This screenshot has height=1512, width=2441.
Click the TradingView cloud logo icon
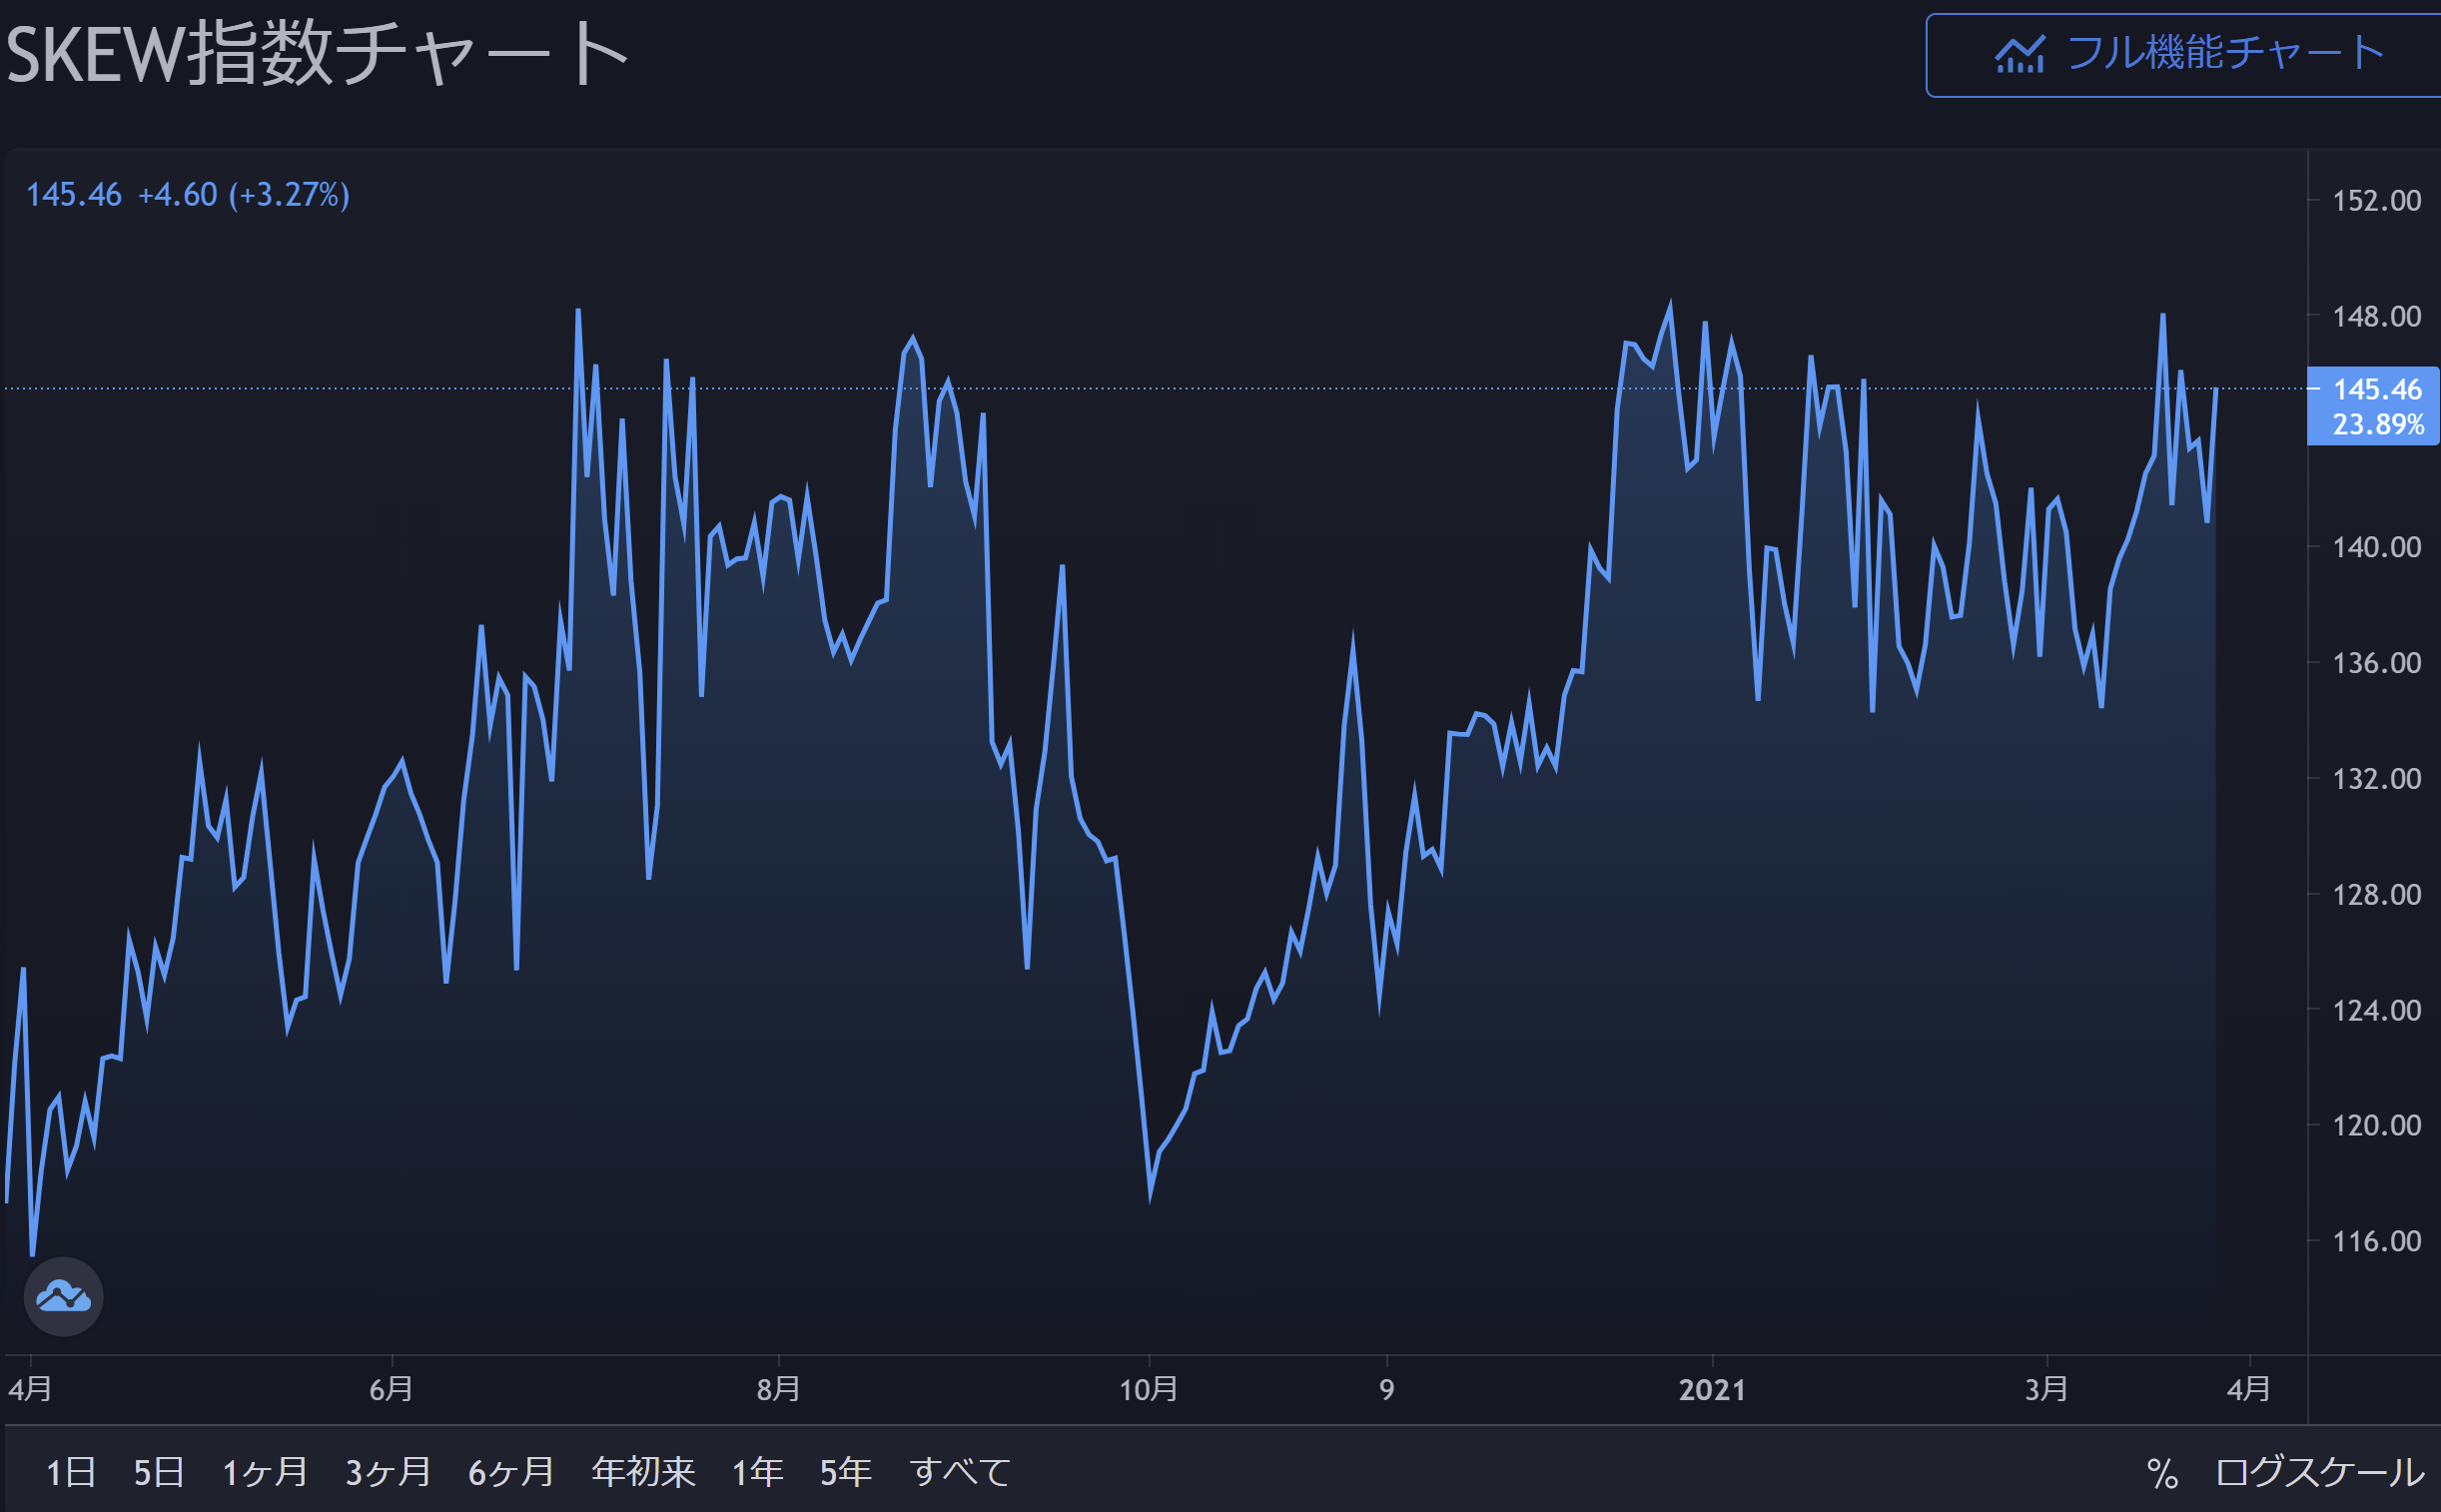tap(63, 1297)
